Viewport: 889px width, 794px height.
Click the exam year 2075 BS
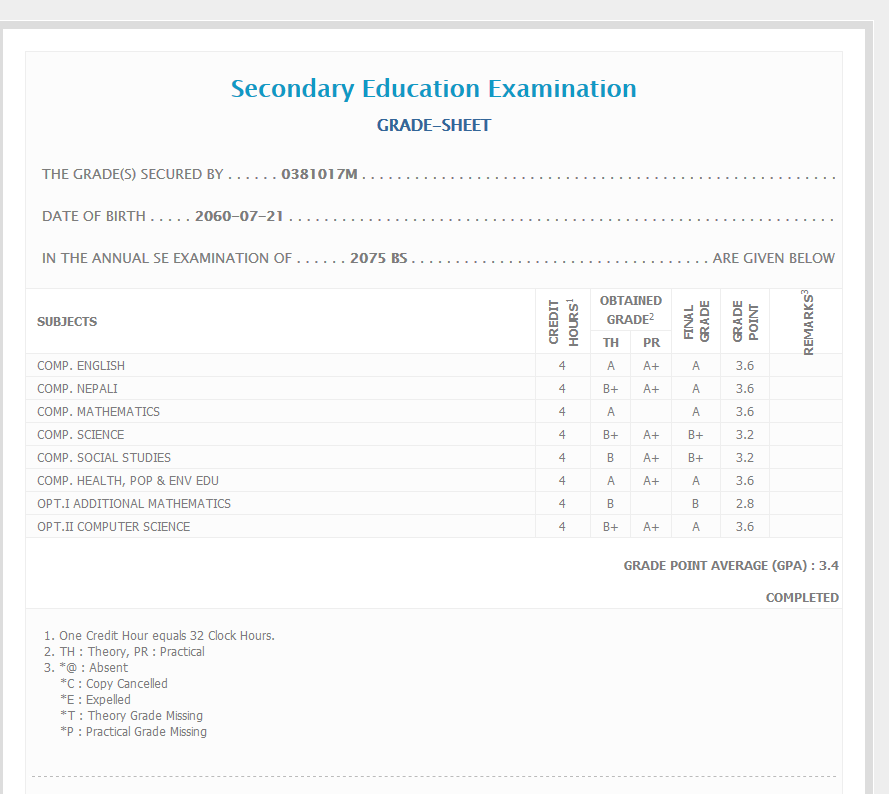click(x=379, y=258)
